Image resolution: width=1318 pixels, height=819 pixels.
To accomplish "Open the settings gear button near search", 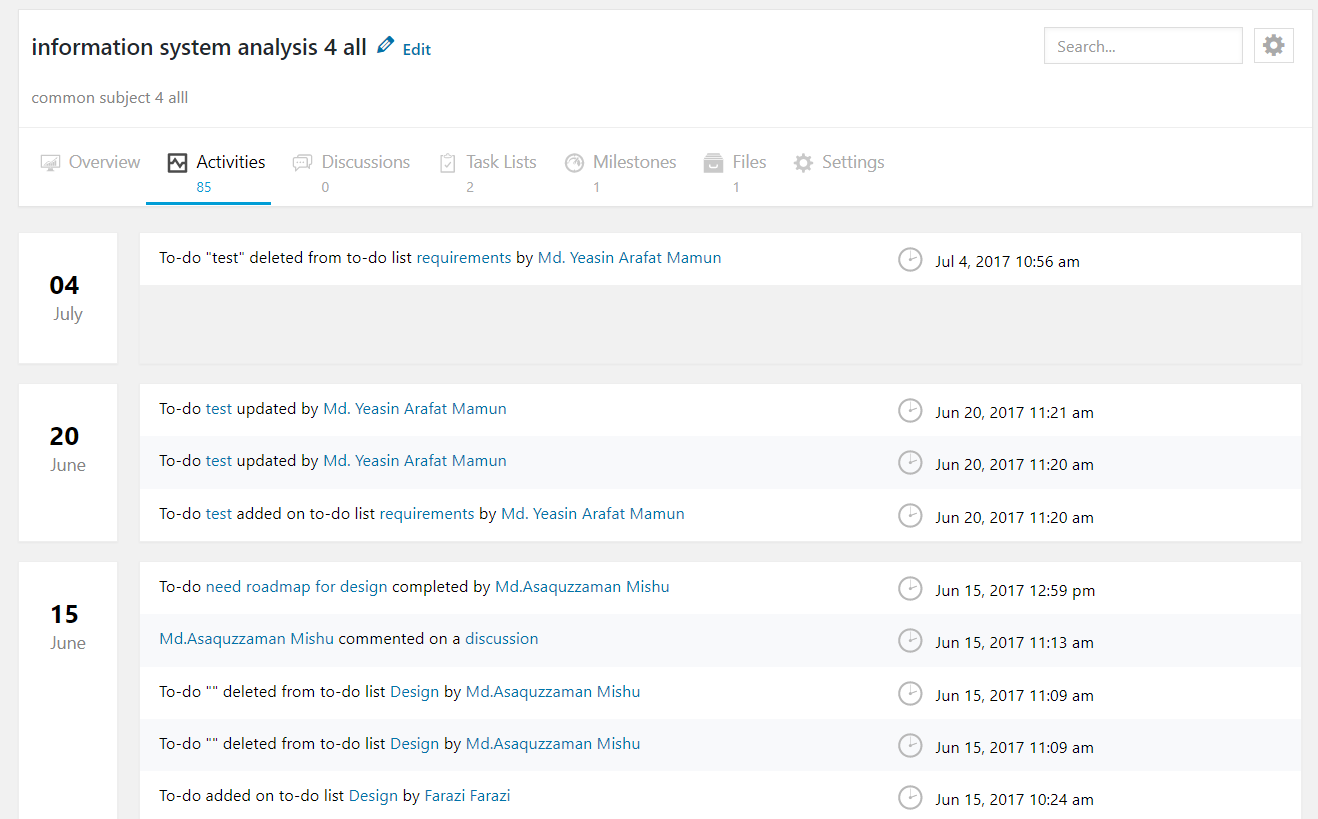I will [1274, 45].
